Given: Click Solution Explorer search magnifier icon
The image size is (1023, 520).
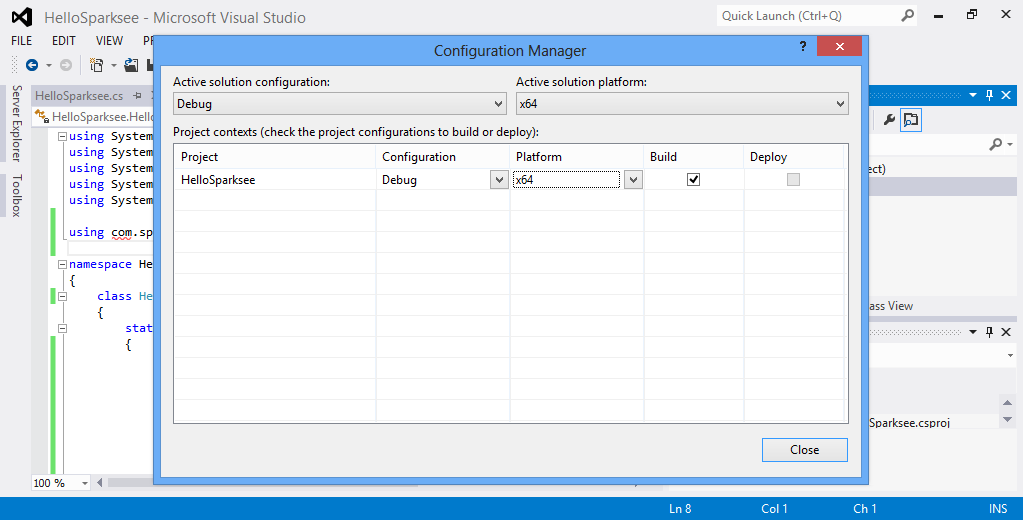Looking at the screenshot, I should tap(996, 144).
